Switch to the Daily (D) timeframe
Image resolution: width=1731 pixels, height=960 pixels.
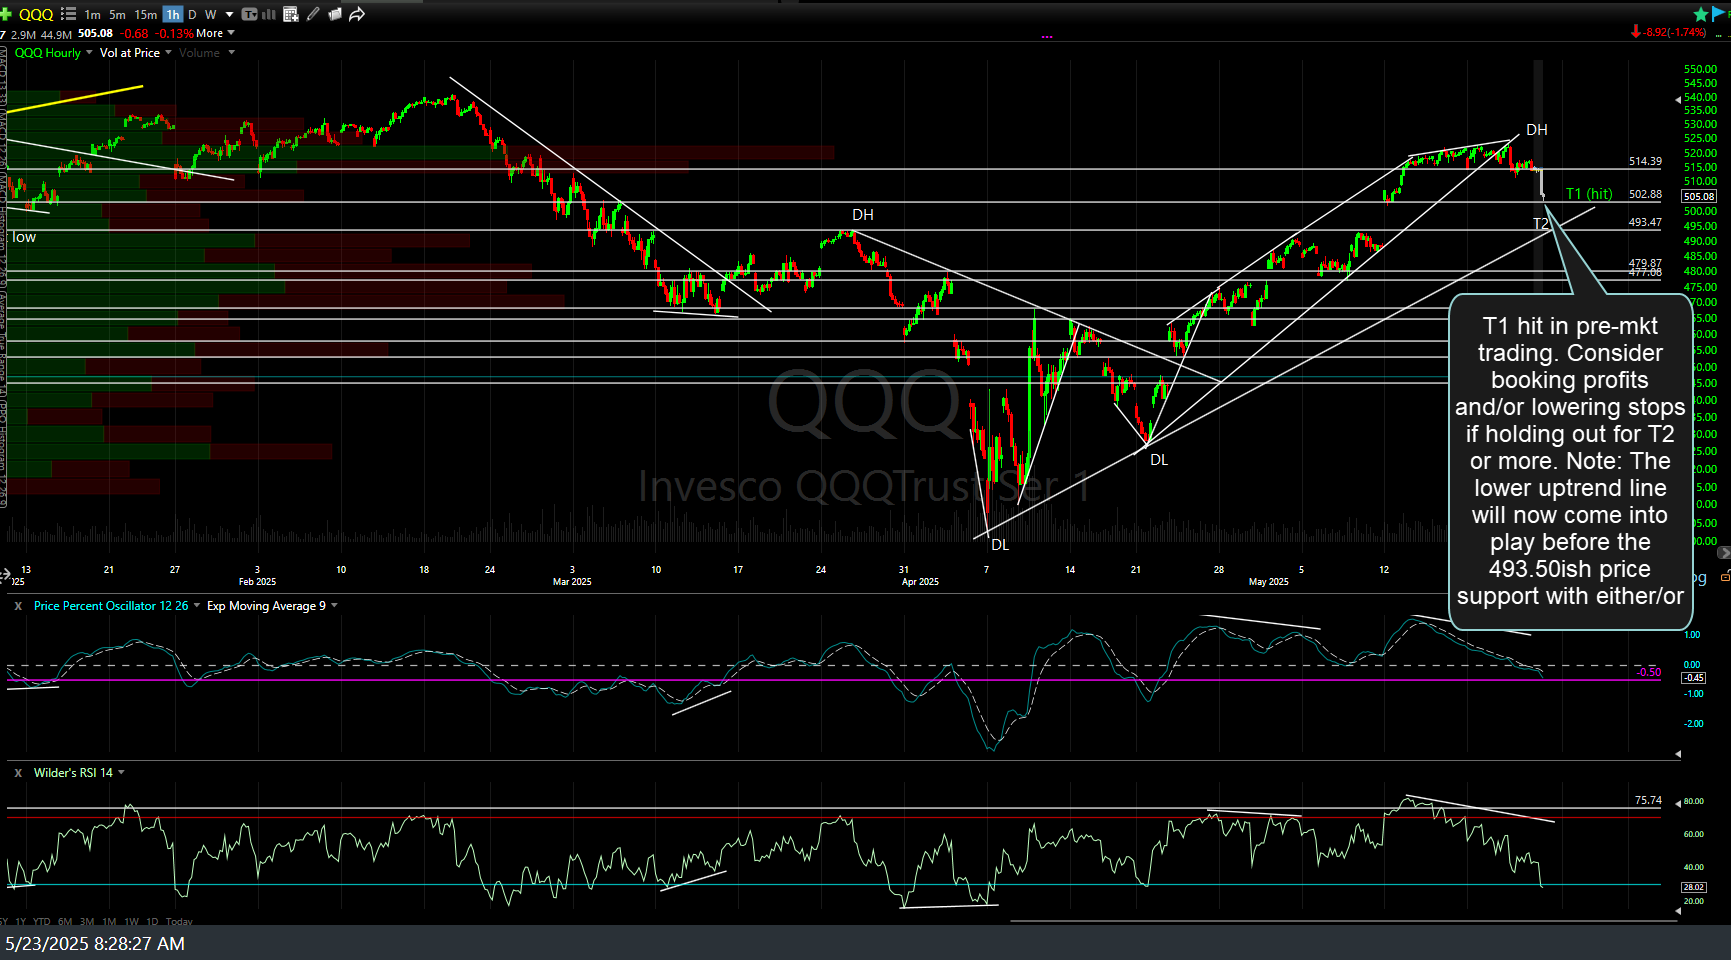click(192, 13)
